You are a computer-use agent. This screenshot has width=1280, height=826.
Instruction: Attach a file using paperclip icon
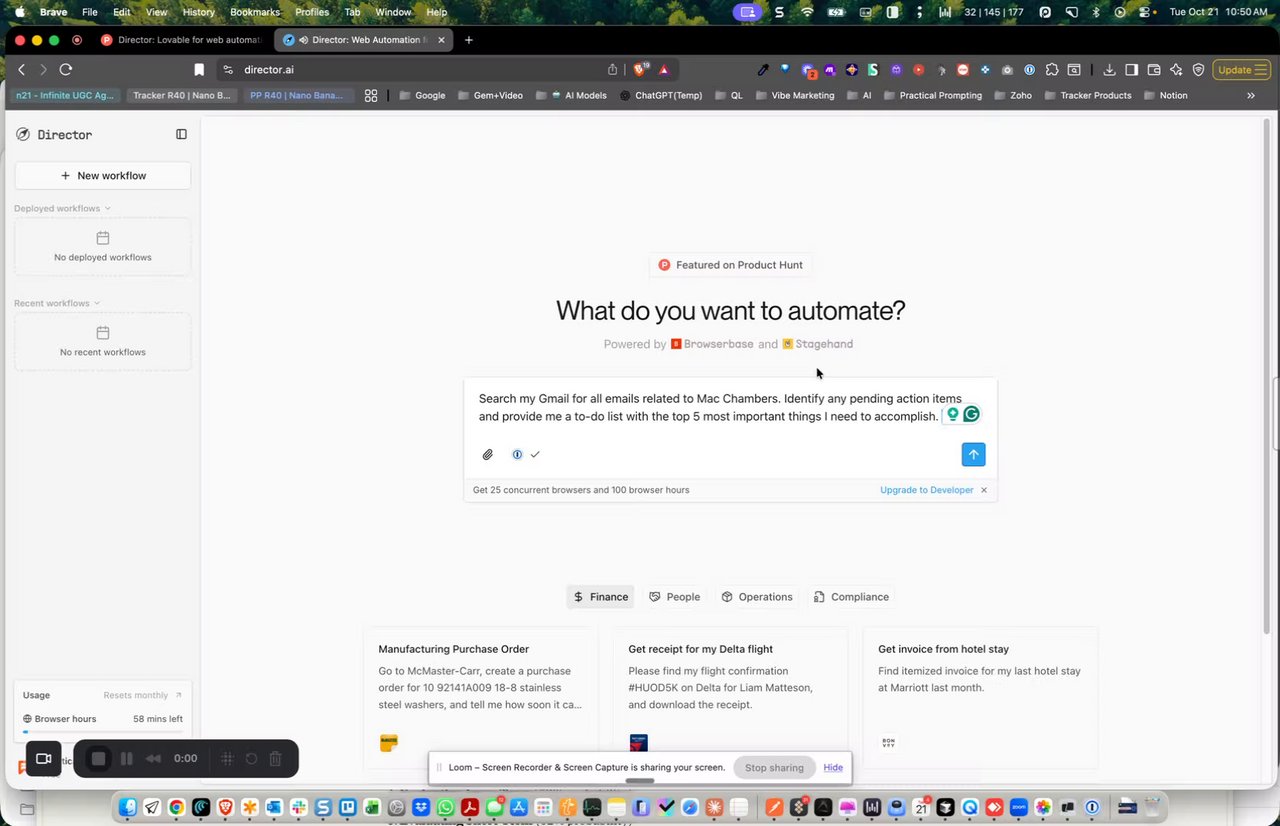click(x=488, y=454)
